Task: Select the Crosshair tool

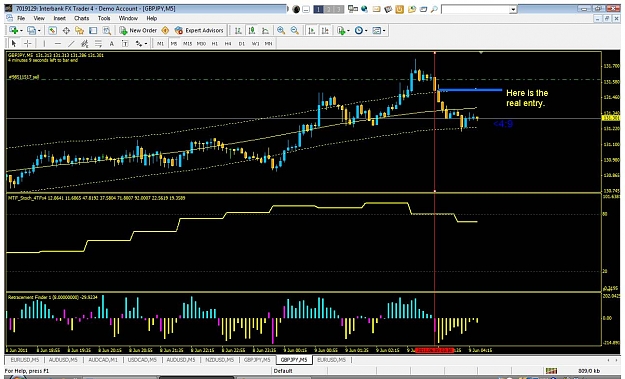Action: point(28,43)
